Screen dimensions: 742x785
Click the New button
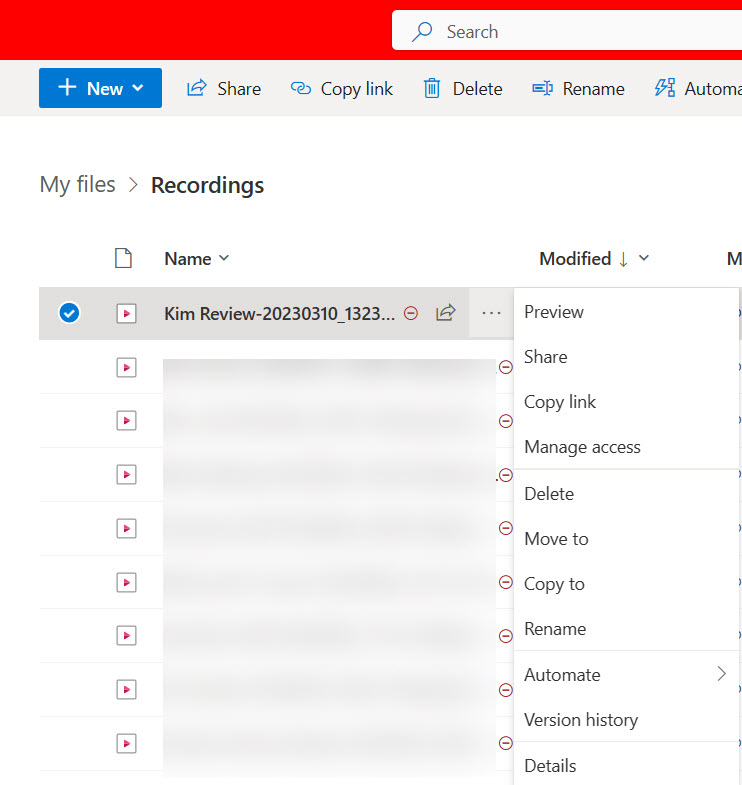pyautogui.click(x=100, y=88)
